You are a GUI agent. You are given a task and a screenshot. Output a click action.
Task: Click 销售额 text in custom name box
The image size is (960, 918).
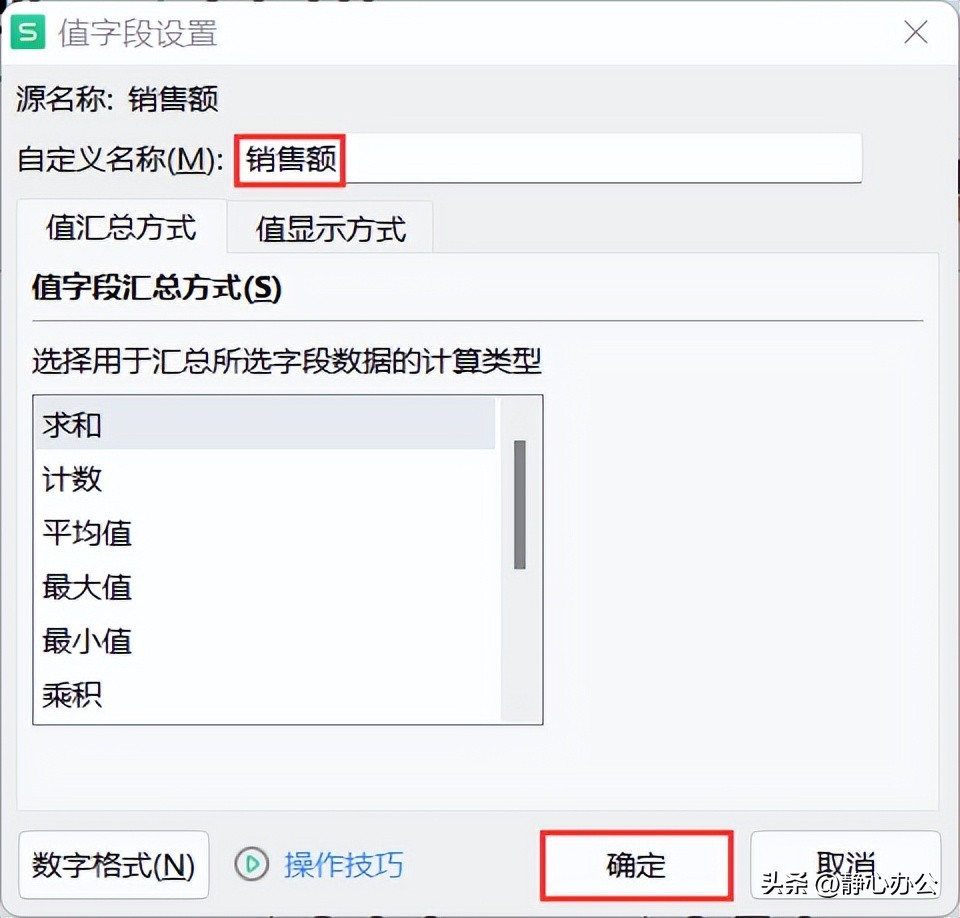[291, 160]
